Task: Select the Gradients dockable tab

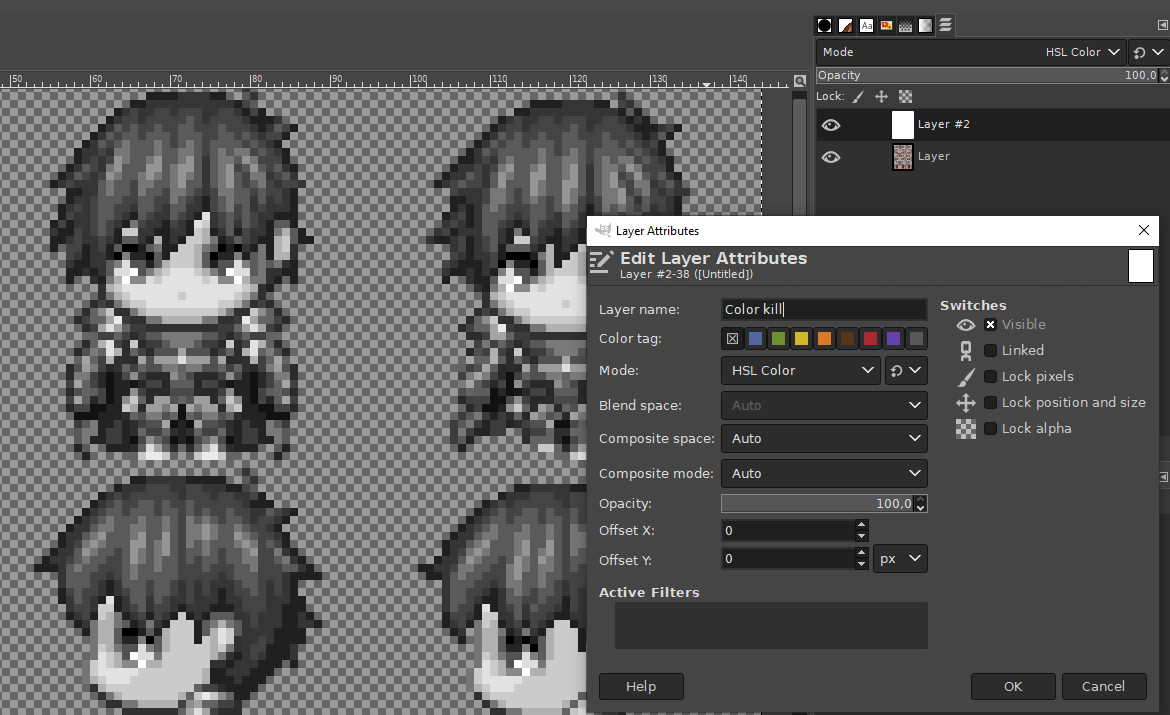Action: [845, 25]
